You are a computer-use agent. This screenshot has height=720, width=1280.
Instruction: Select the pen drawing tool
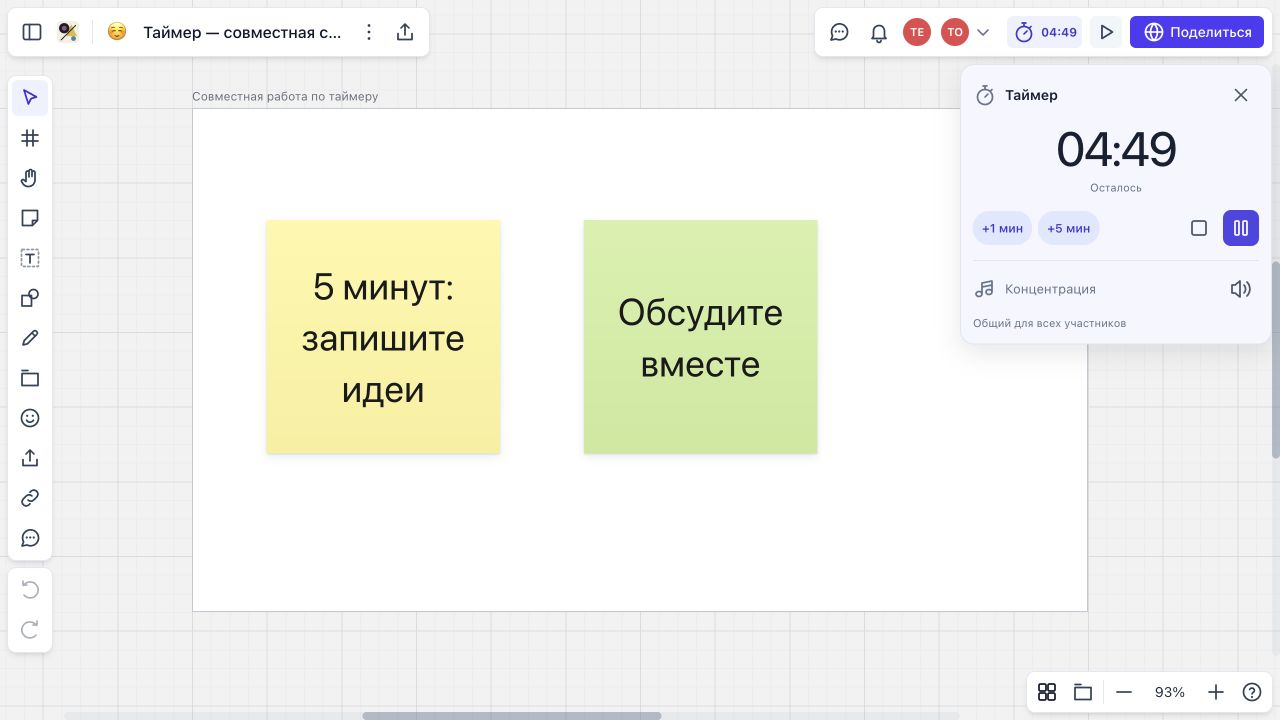click(x=30, y=338)
